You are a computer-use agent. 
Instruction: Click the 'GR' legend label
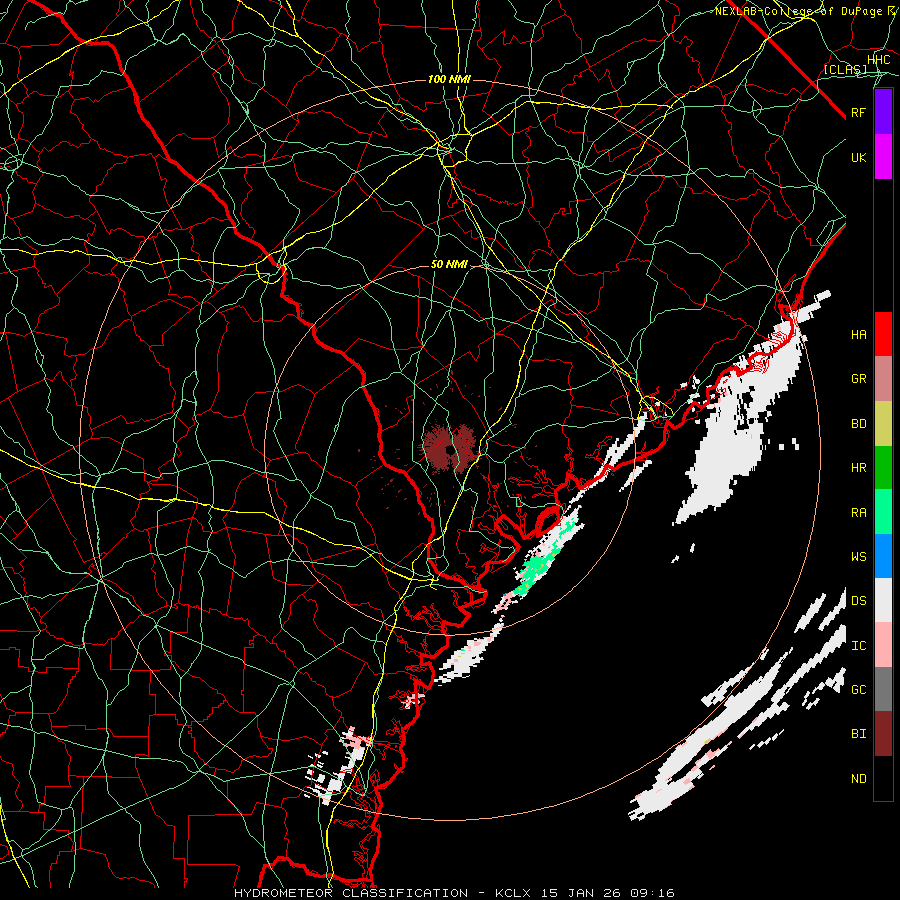[858, 379]
